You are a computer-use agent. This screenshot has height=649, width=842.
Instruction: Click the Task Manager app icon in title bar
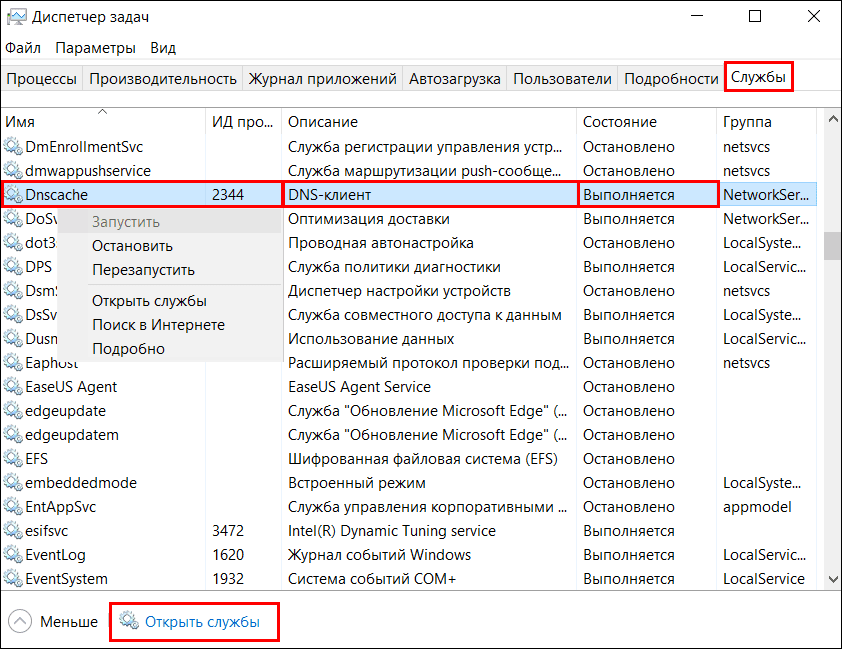(16, 17)
